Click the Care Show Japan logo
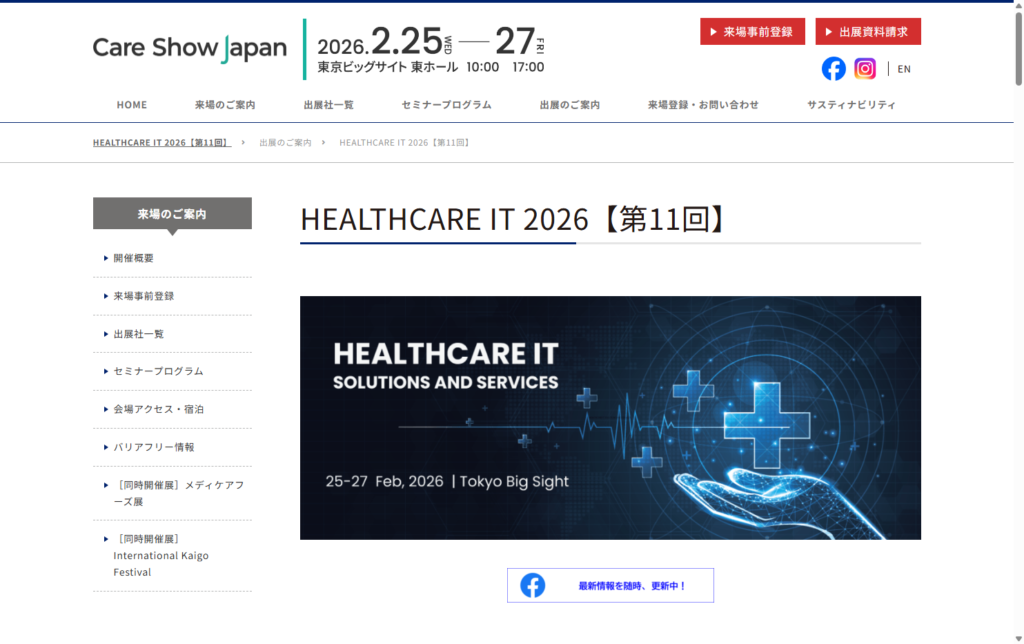 click(x=189, y=47)
